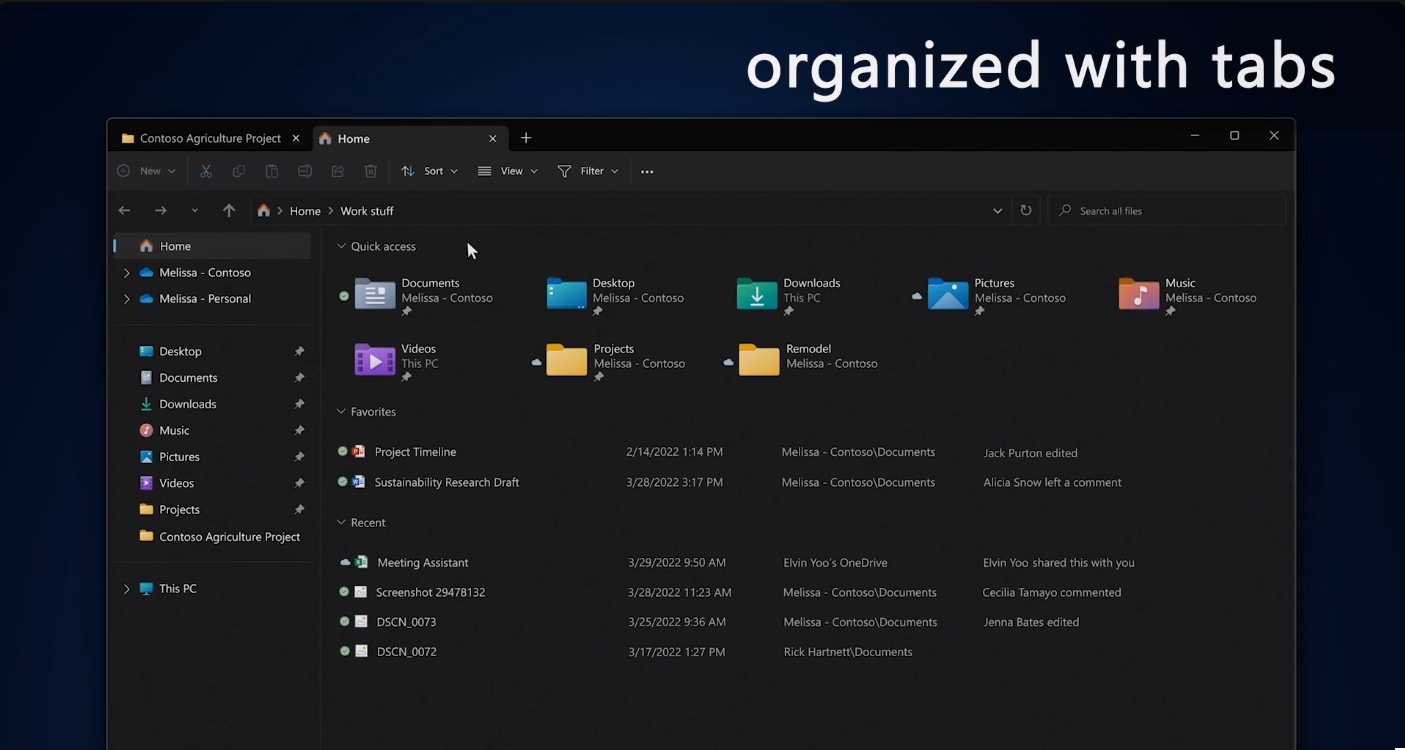Open the Filter dropdown

click(x=588, y=171)
